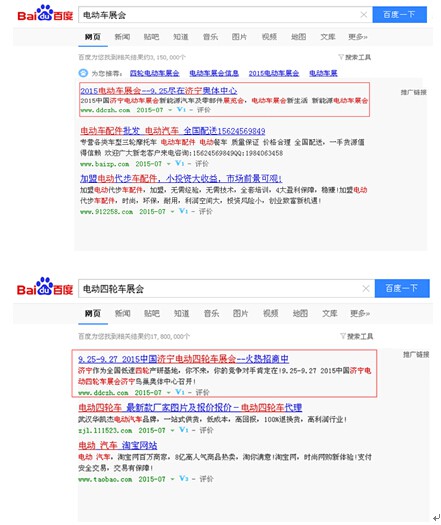
Task: Open suggested search 电动车展会信息
Action: 214,73
